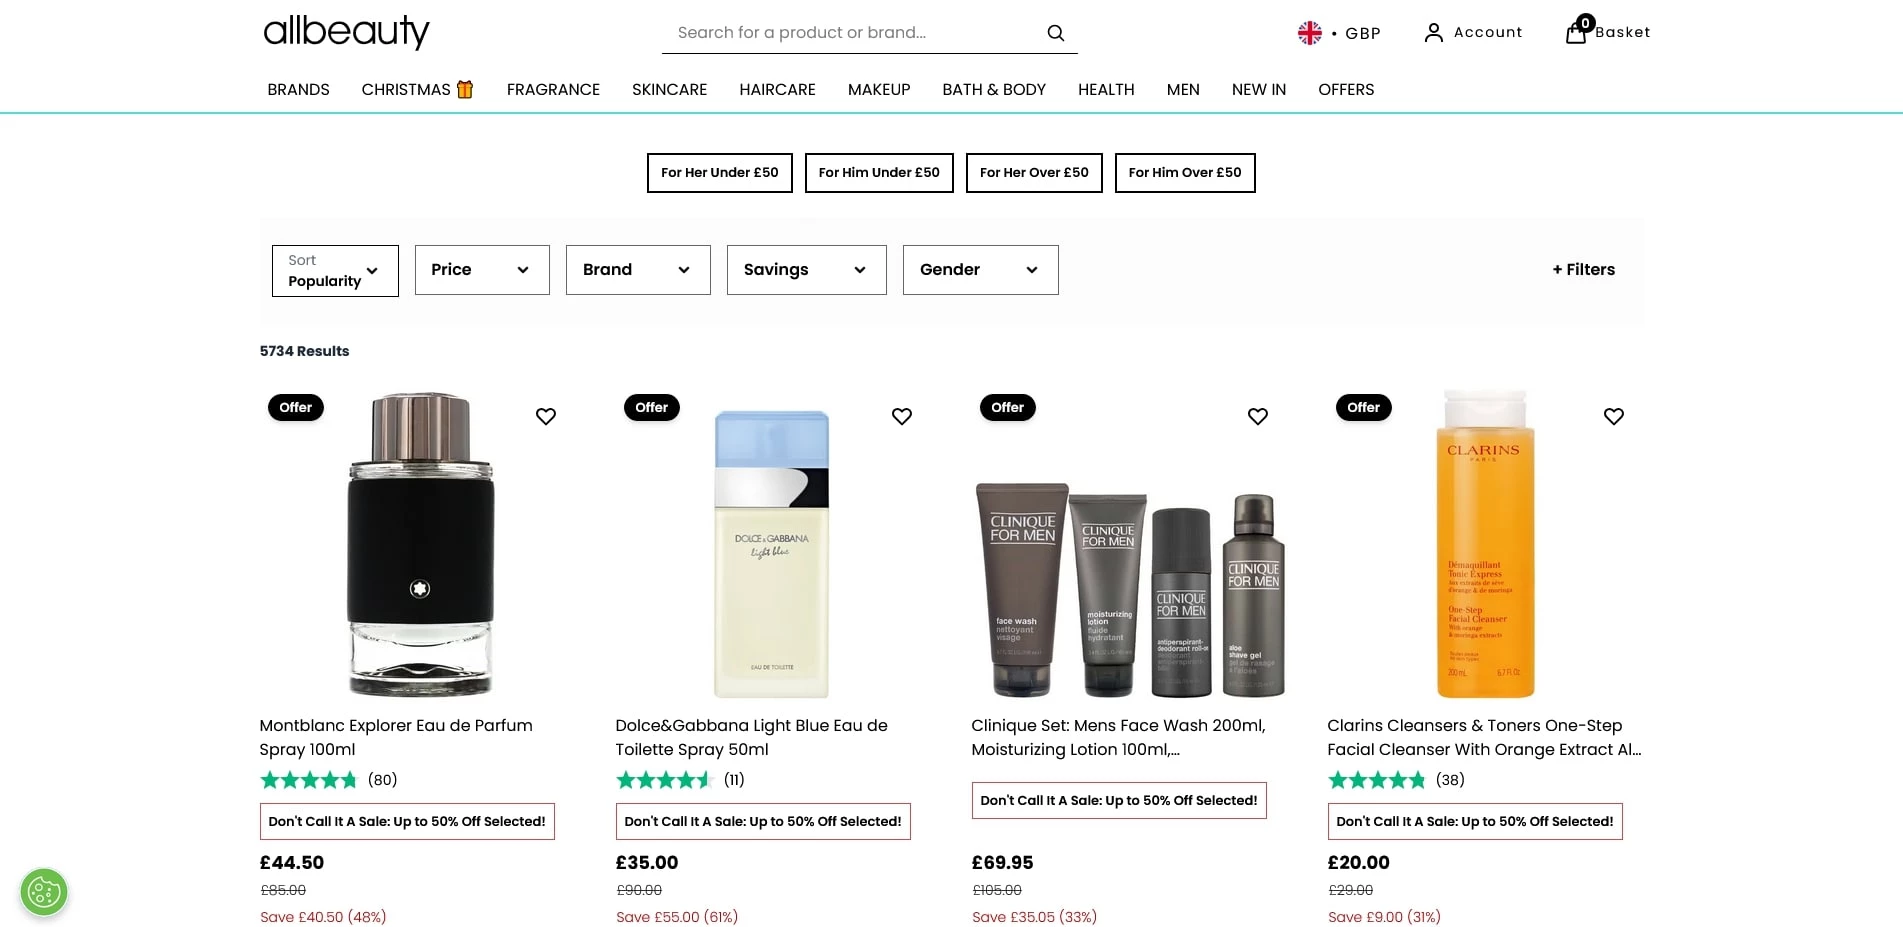Add Dolce&Gabbana Light Blue to wishlist
The width and height of the screenshot is (1903, 927).
click(901, 416)
